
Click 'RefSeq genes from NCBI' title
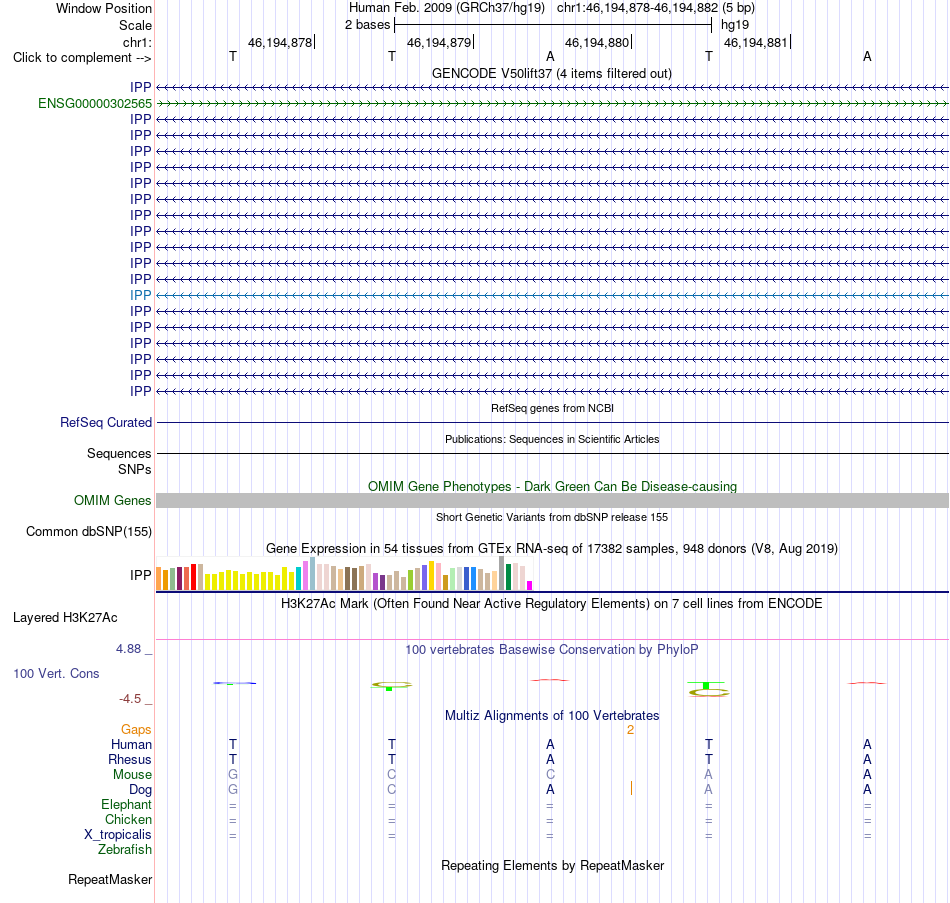pyautogui.click(x=553, y=408)
